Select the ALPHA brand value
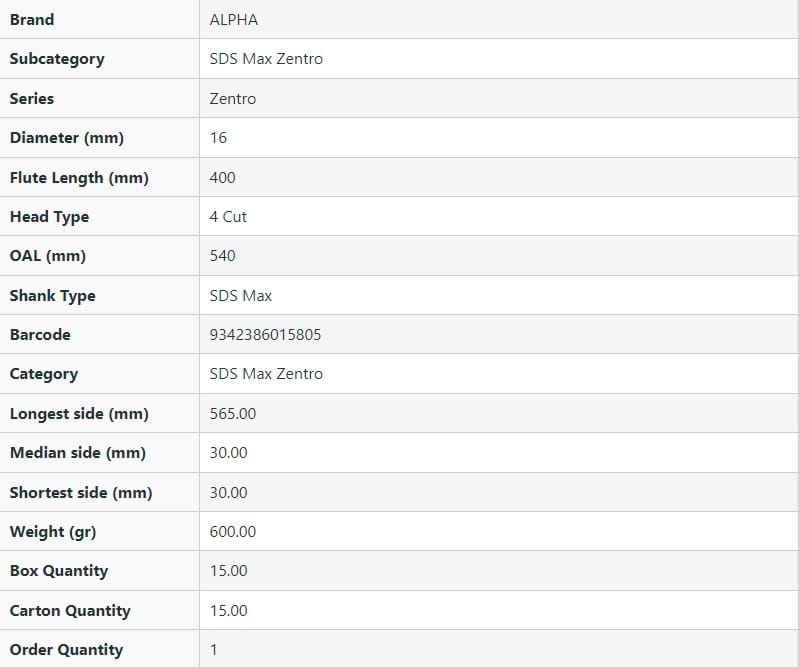The width and height of the screenshot is (799, 667). click(x=233, y=19)
